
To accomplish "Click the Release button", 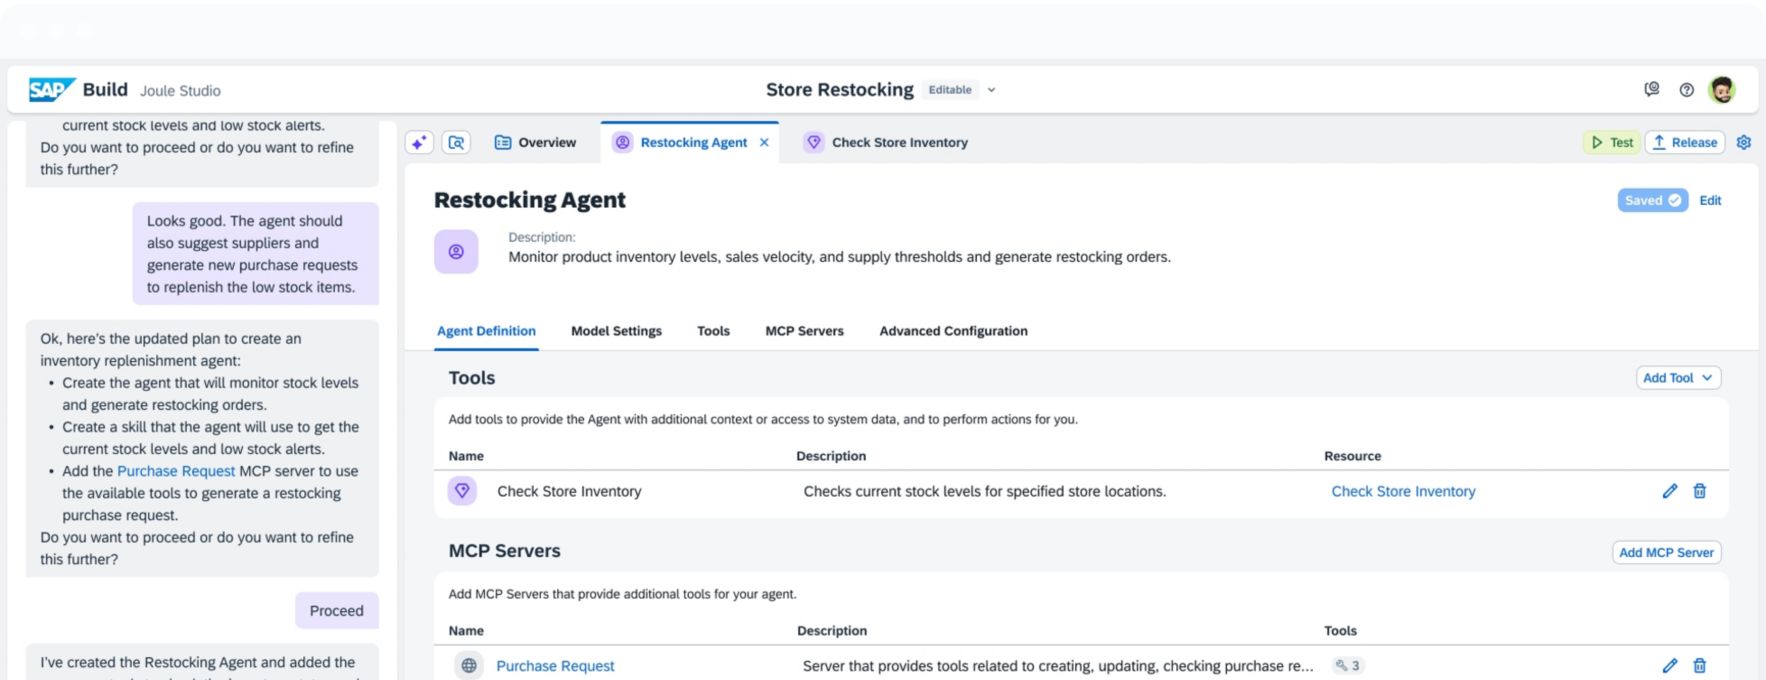I will (1685, 143).
